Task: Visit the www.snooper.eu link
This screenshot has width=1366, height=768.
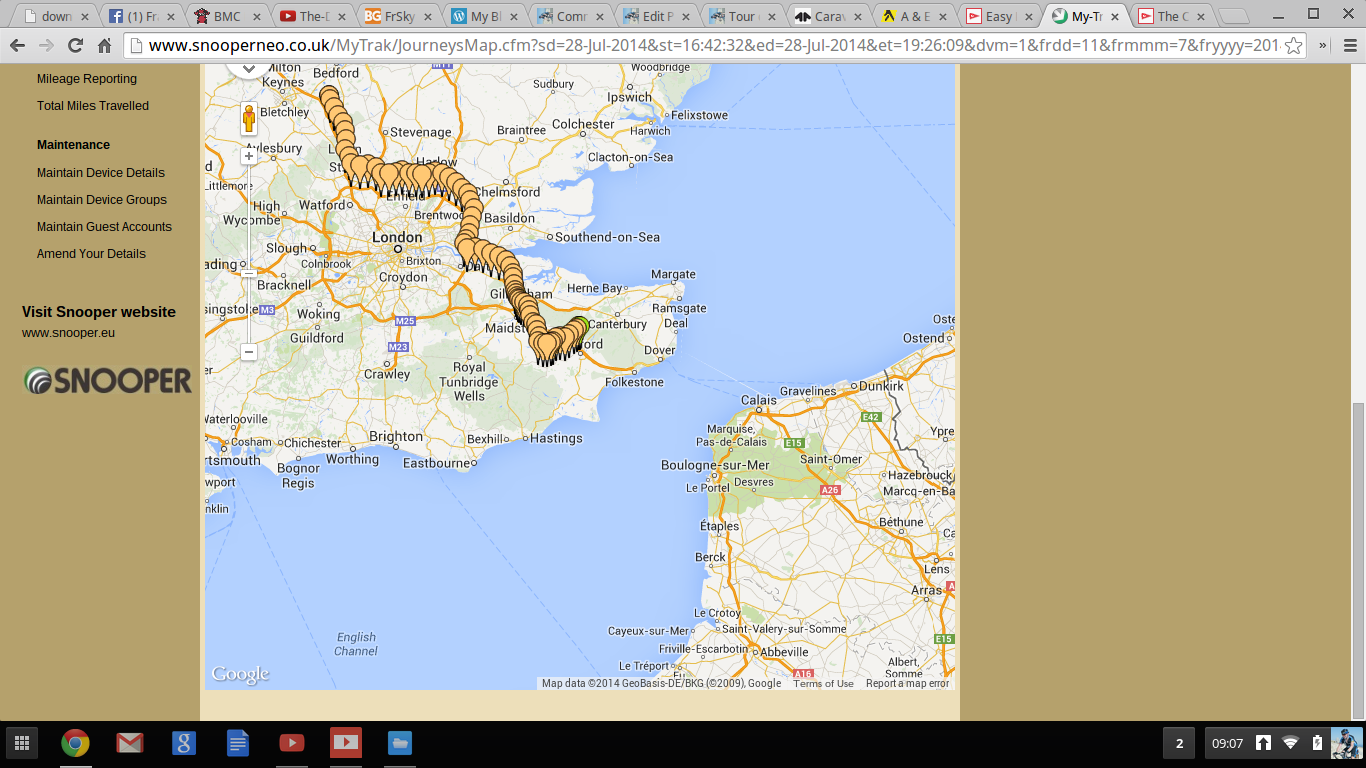Action: coord(68,333)
